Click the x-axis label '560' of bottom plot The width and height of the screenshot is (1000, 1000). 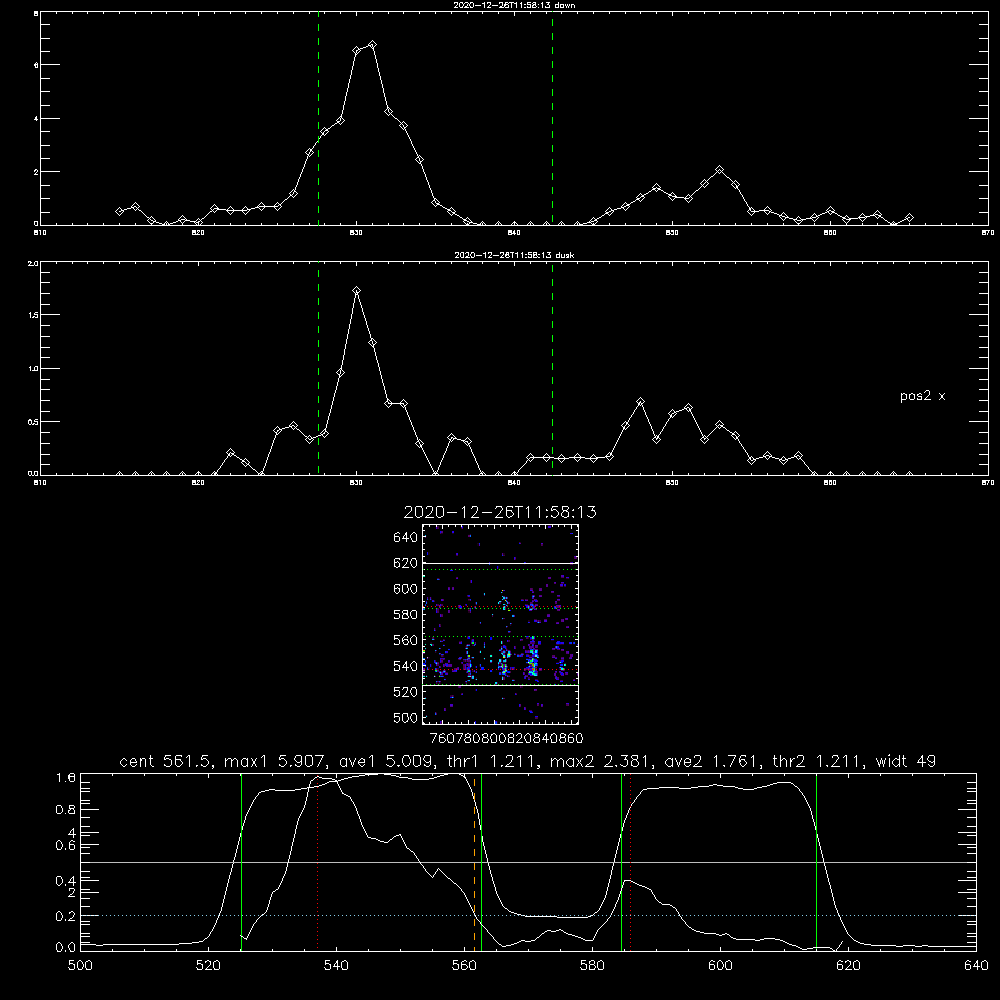click(x=464, y=966)
